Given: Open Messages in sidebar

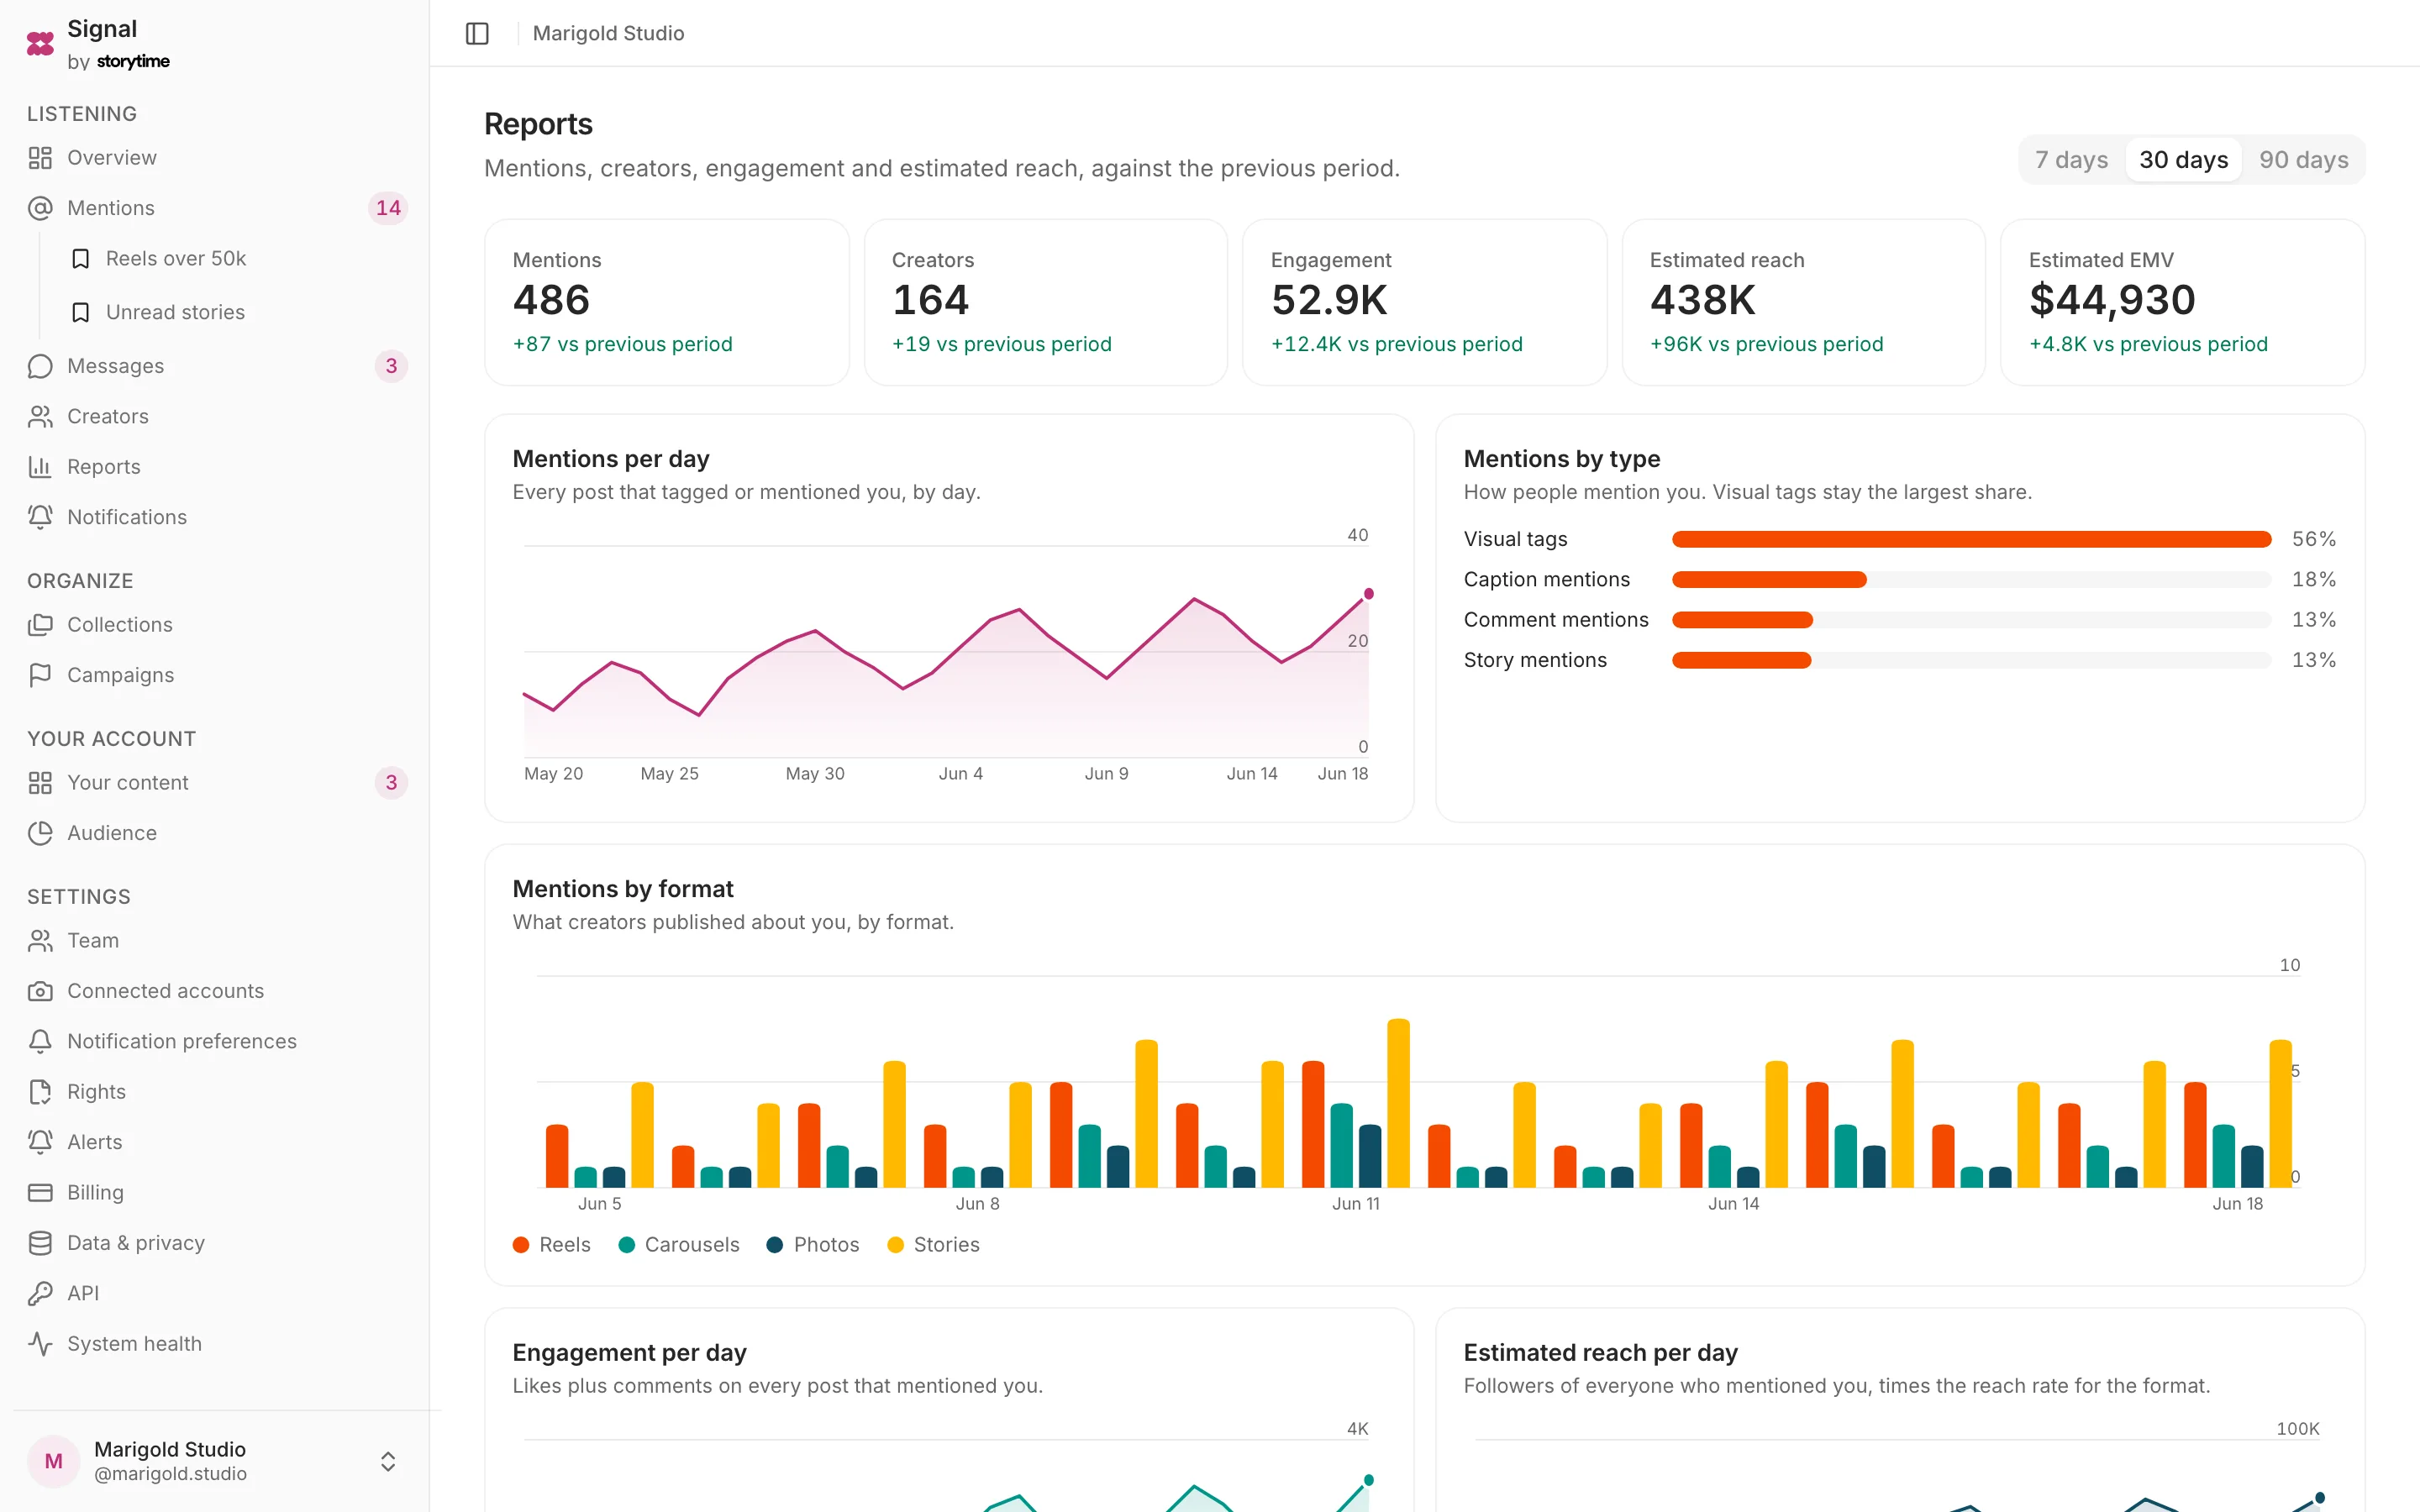Looking at the screenshot, I should pyautogui.click(x=215, y=366).
